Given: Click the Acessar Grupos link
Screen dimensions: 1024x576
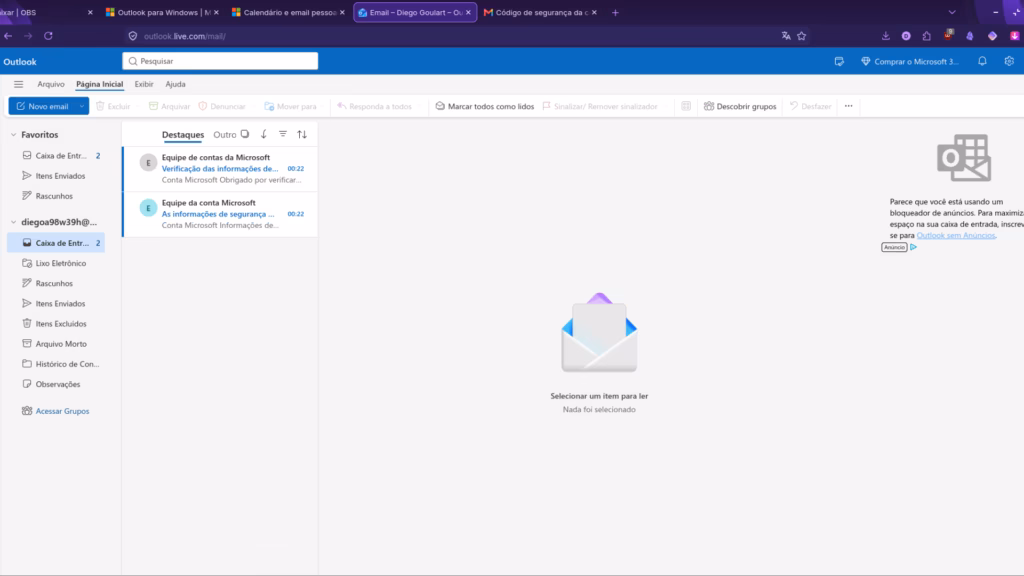Looking at the screenshot, I should tap(62, 411).
